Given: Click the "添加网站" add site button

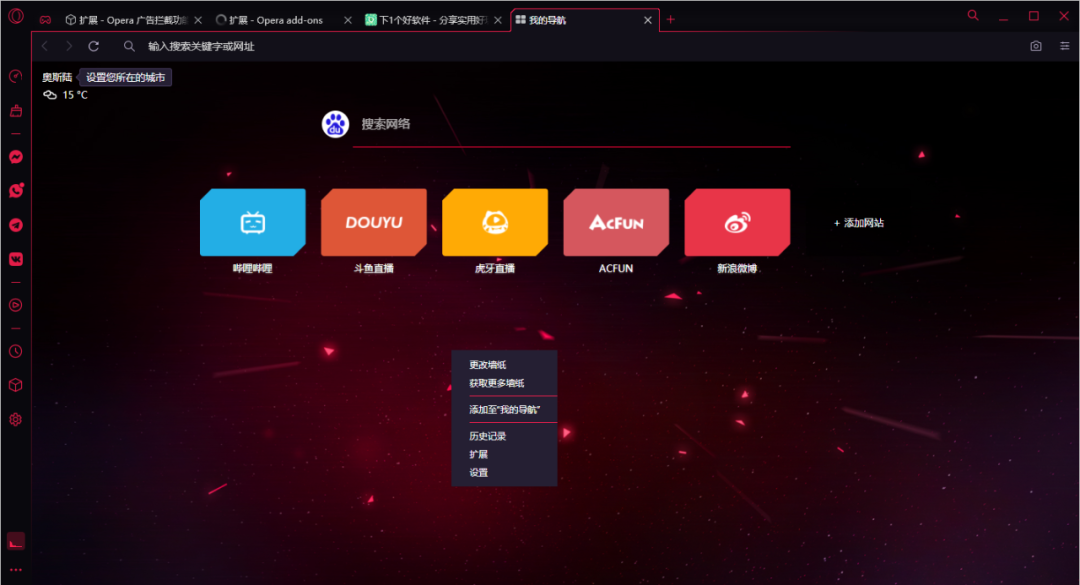Looking at the screenshot, I should pyautogui.click(x=859, y=223).
